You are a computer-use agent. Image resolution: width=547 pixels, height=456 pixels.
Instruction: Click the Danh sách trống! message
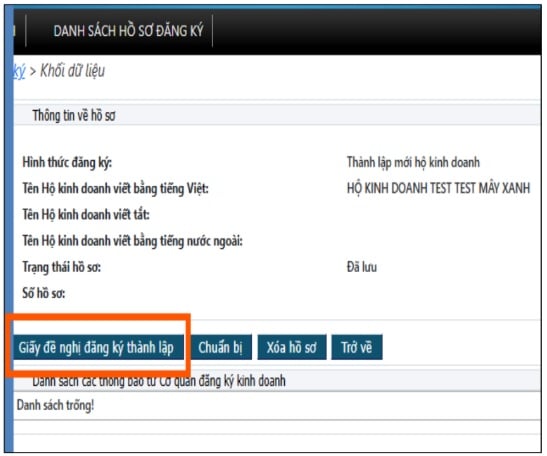pos(55,405)
